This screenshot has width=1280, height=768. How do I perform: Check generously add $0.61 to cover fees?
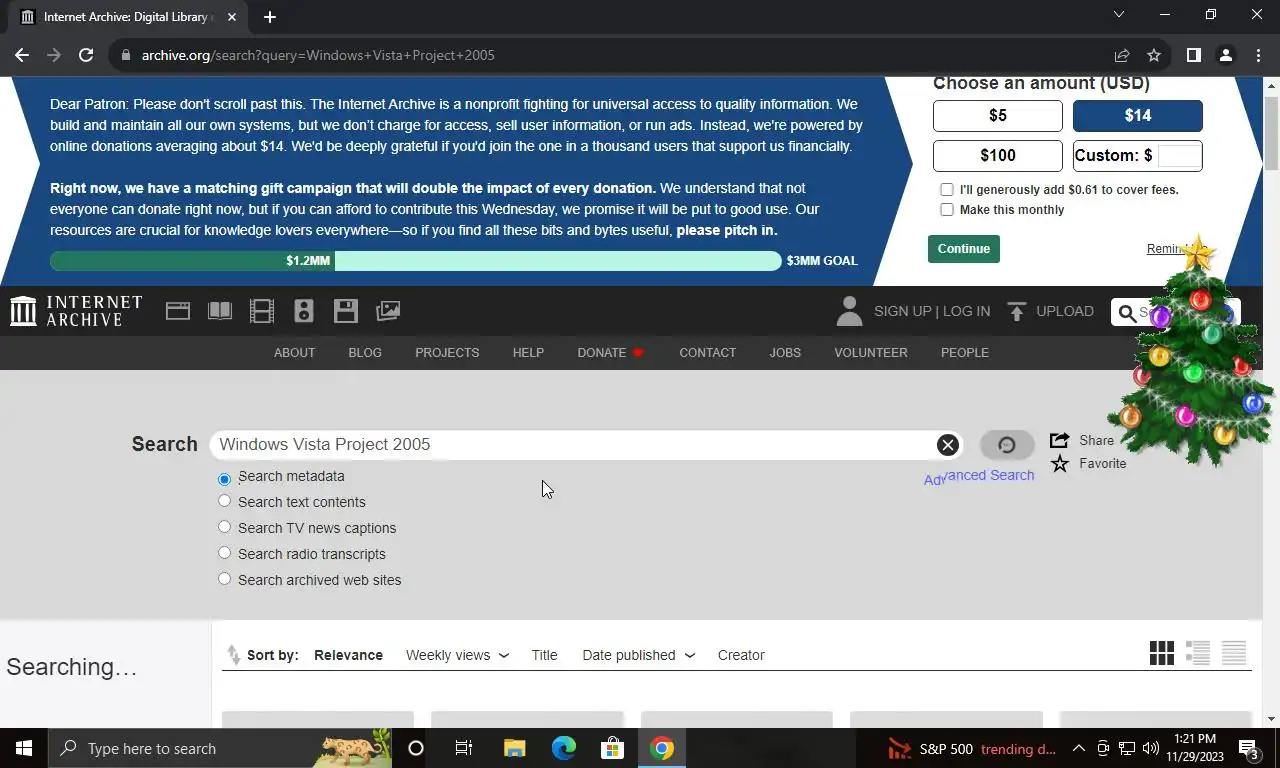point(946,189)
